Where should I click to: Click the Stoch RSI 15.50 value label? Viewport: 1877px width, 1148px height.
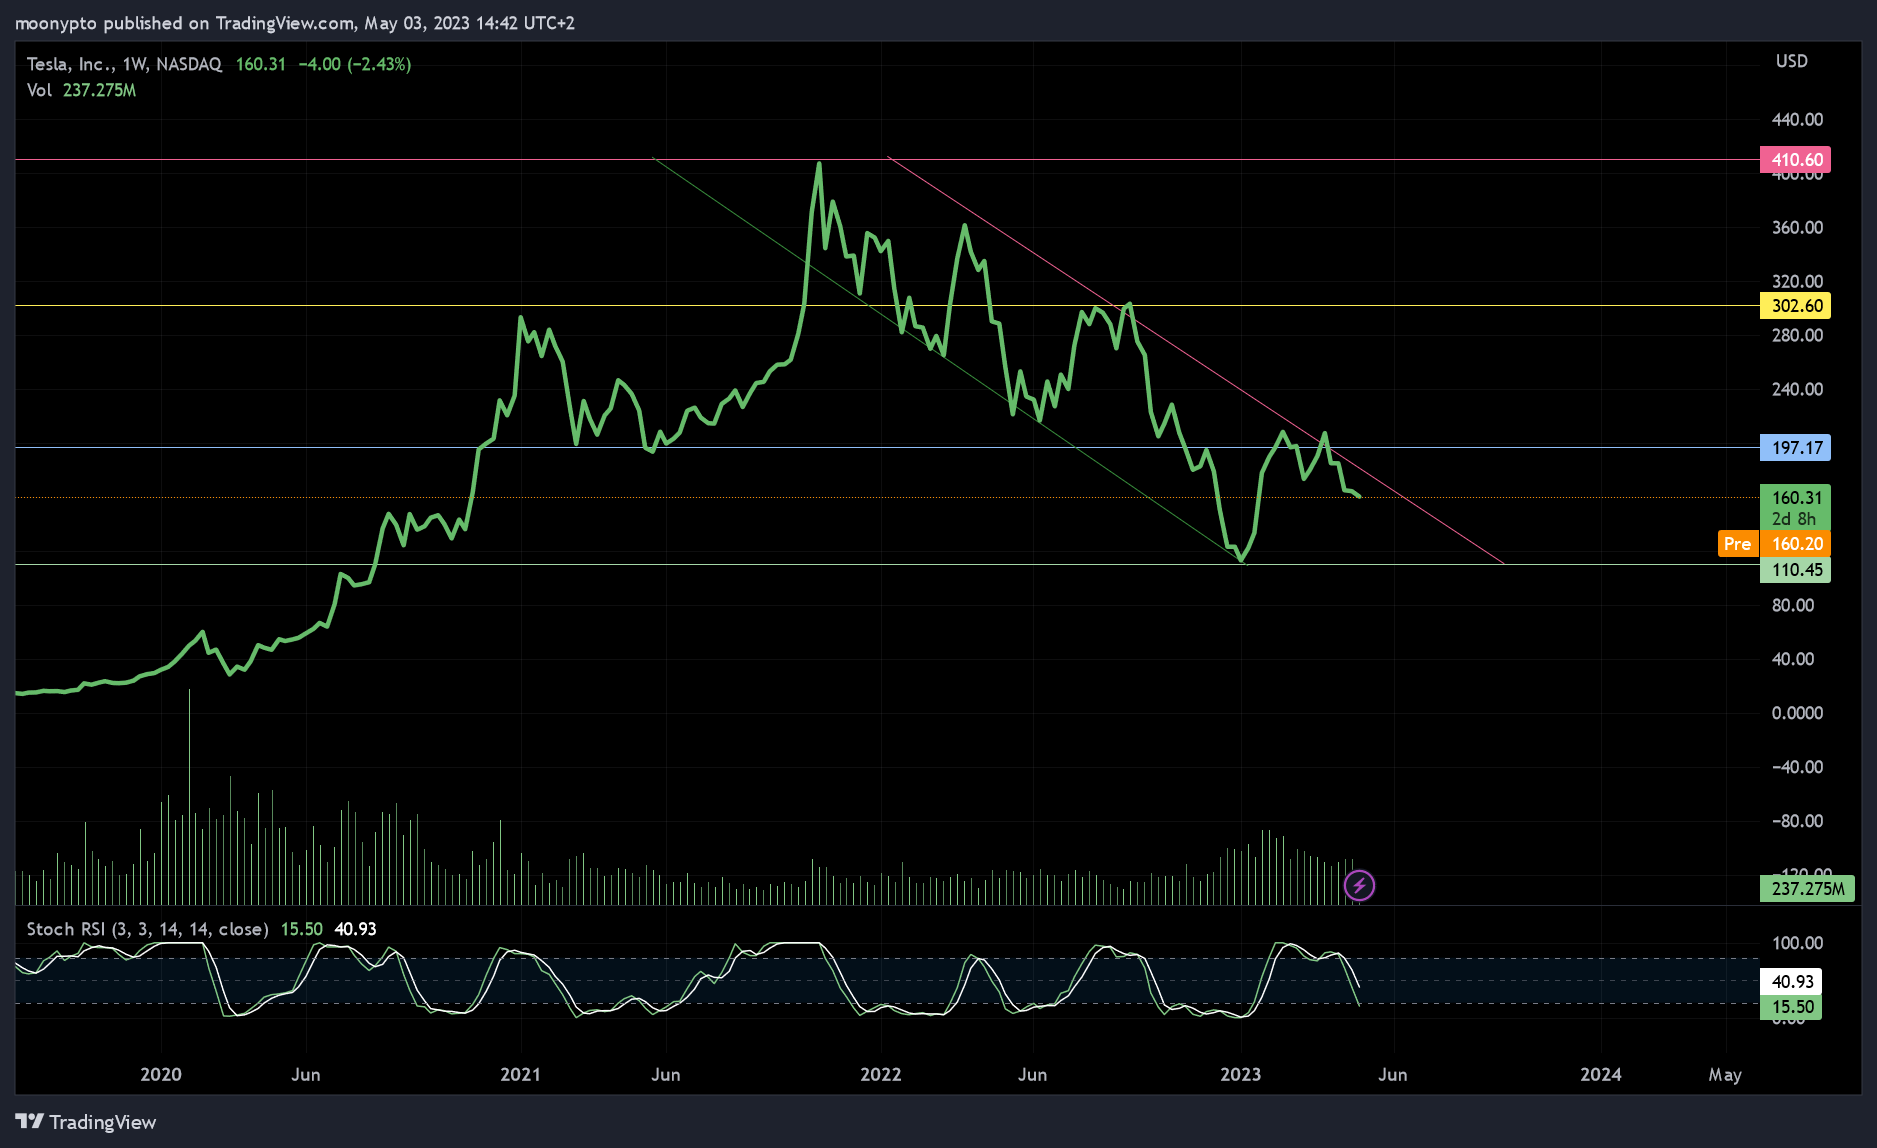point(1791,1007)
